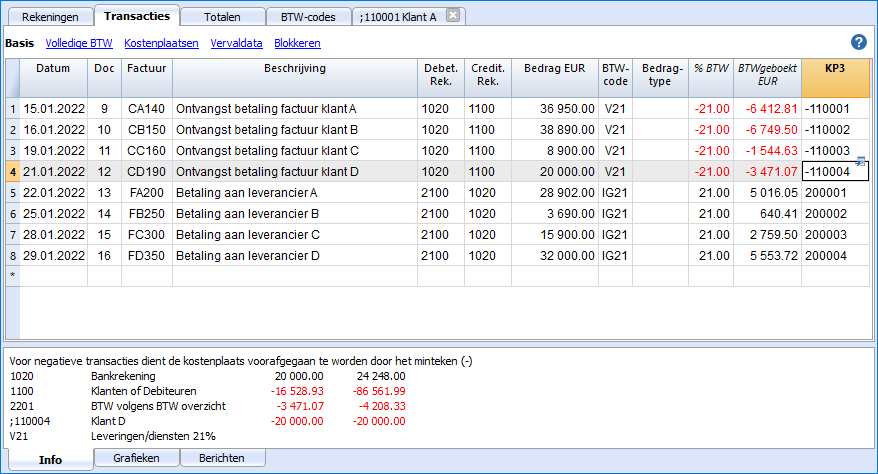Select cell 'Ontvangst betaling factuur klant A'
Screen dimensions: 878x474
point(295,109)
